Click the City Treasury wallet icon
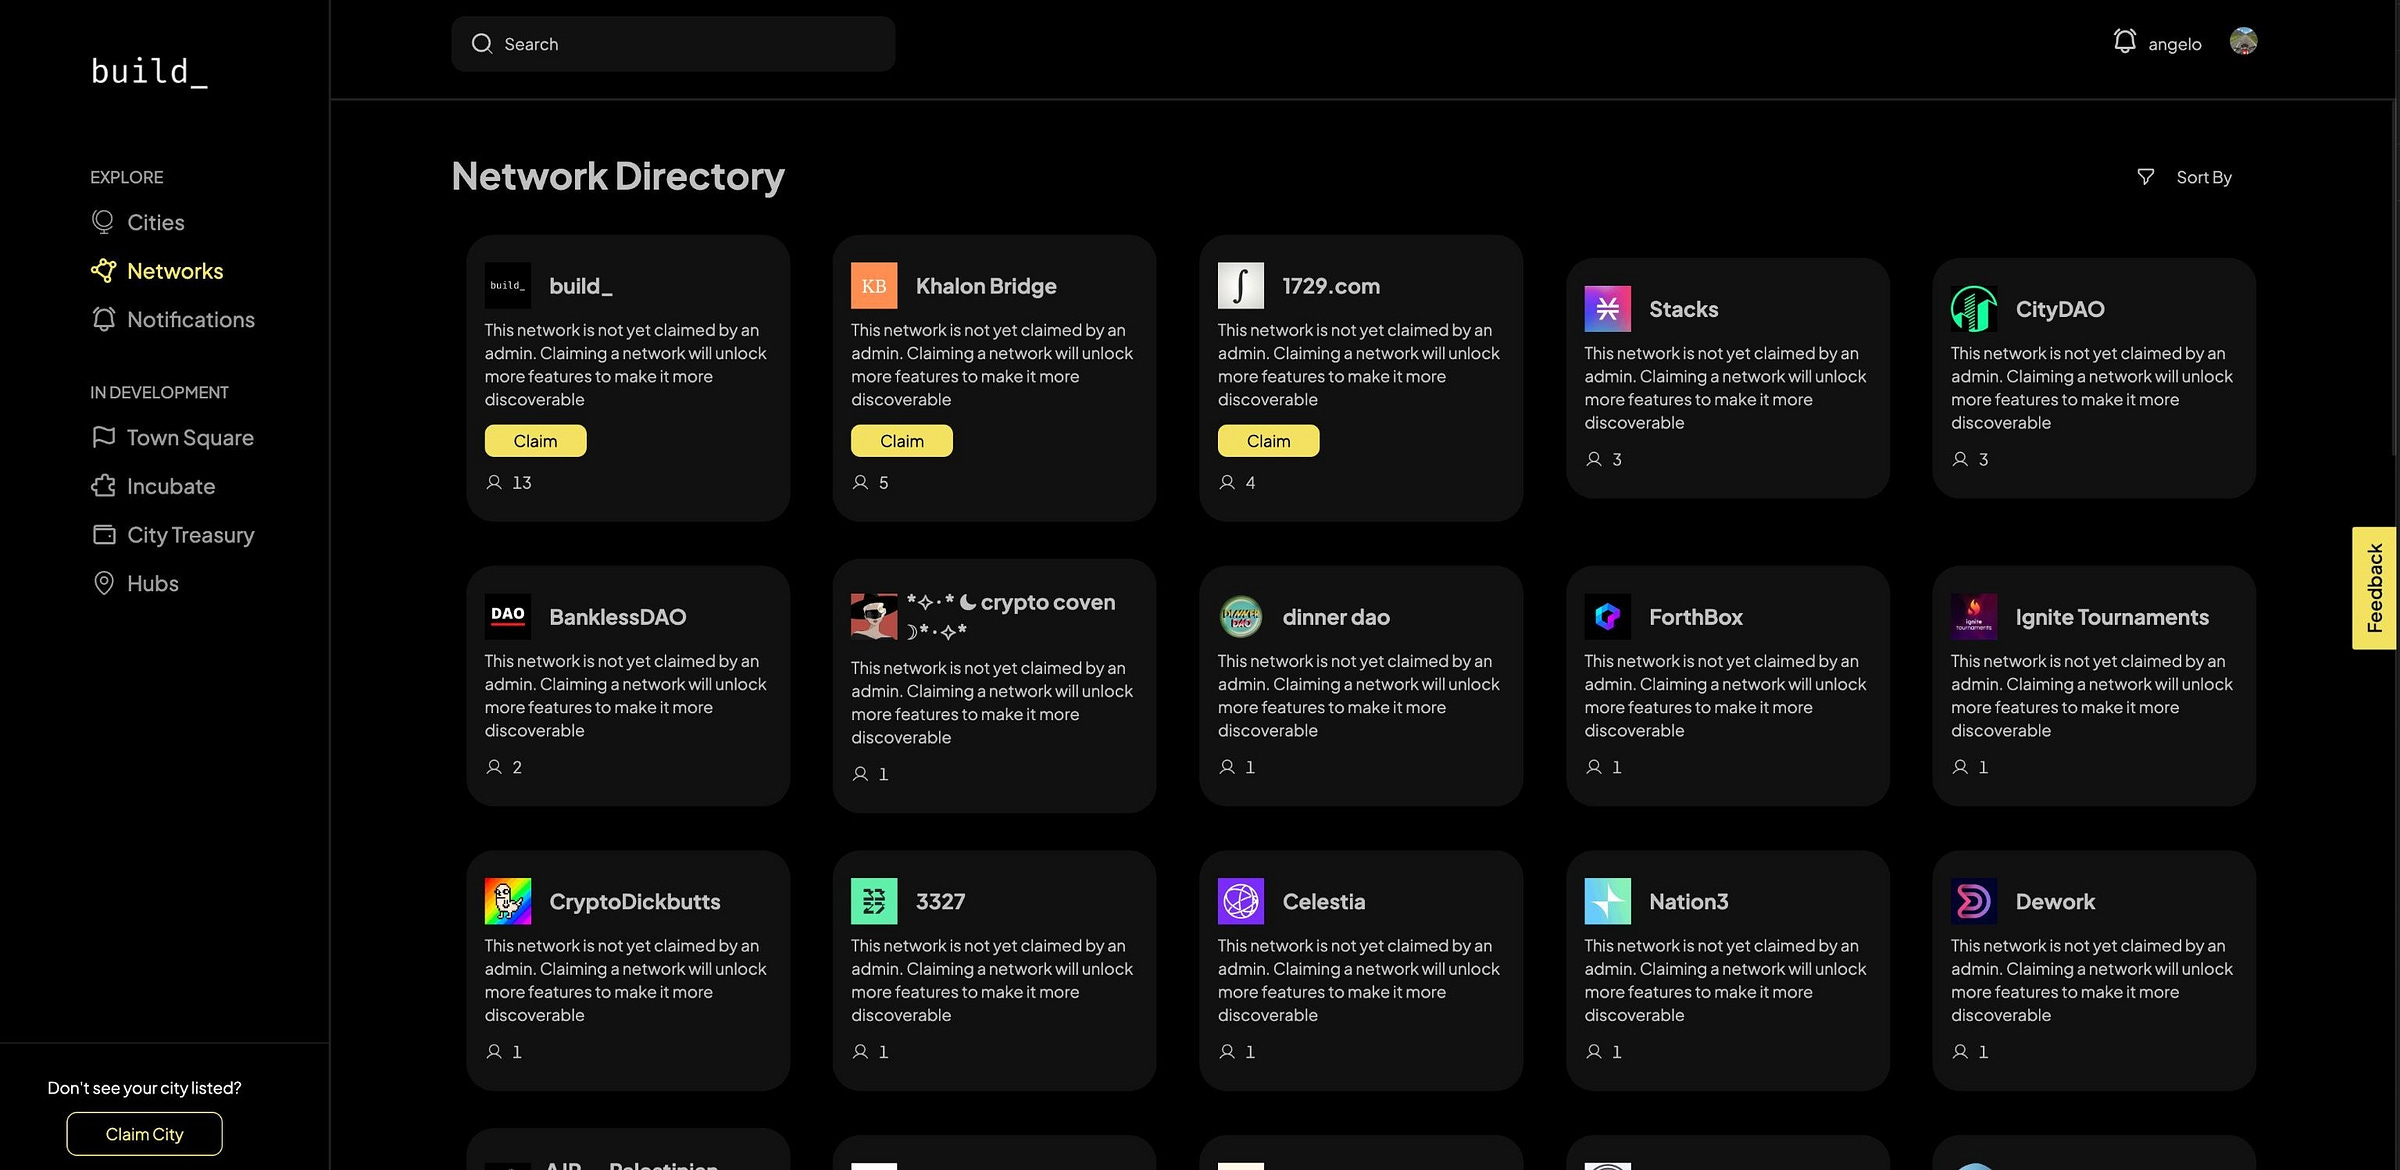The image size is (2400, 1170). click(x=104, y=534)
